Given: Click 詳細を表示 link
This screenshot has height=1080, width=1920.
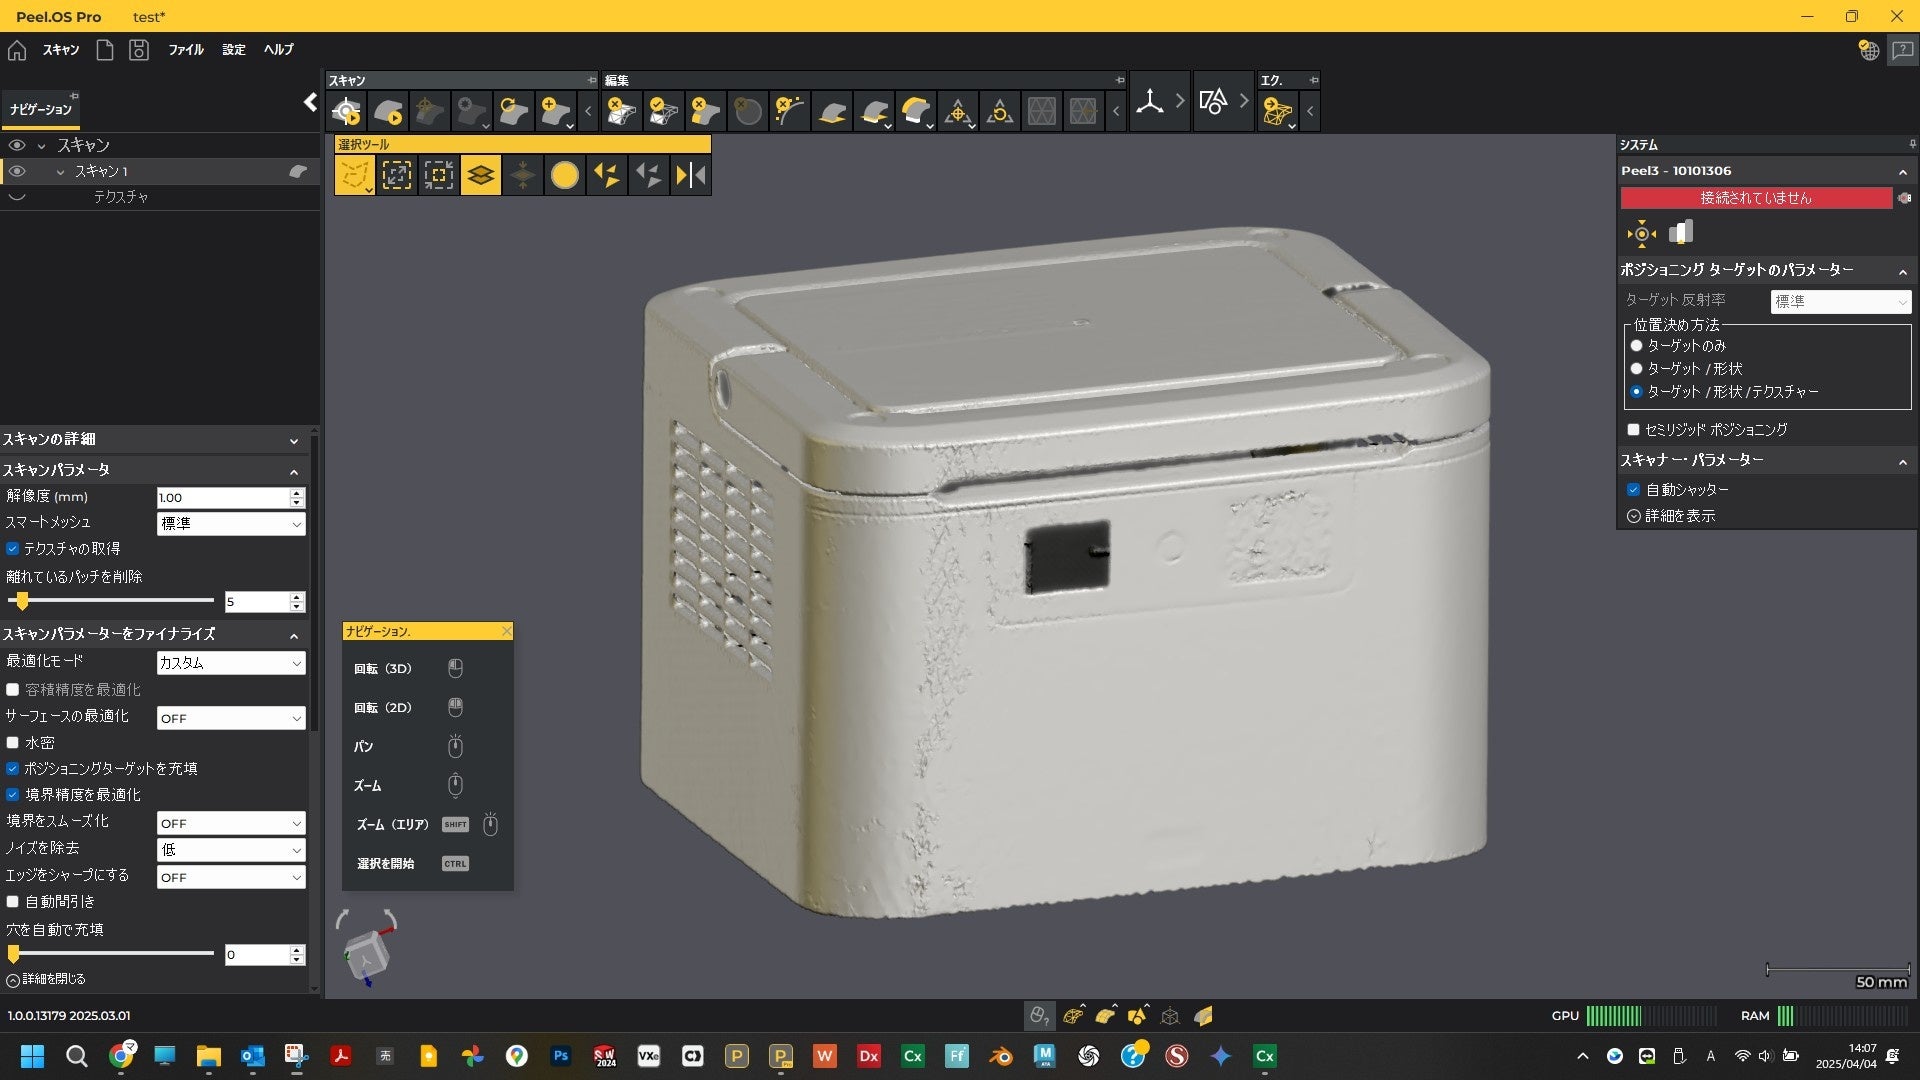Looking at the screenshot, I should pyautogui.click(x=1679, y=516).
